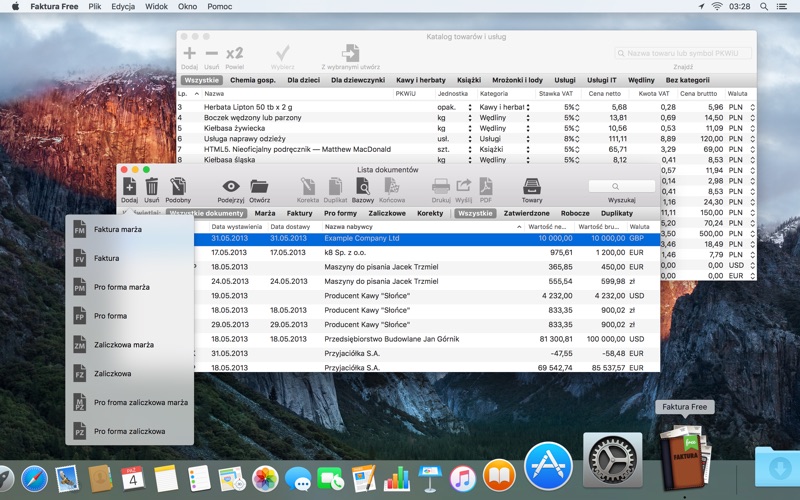800x500 pixels.
Task: Open App Store from the Dock
Action: [x=548, y=466]
